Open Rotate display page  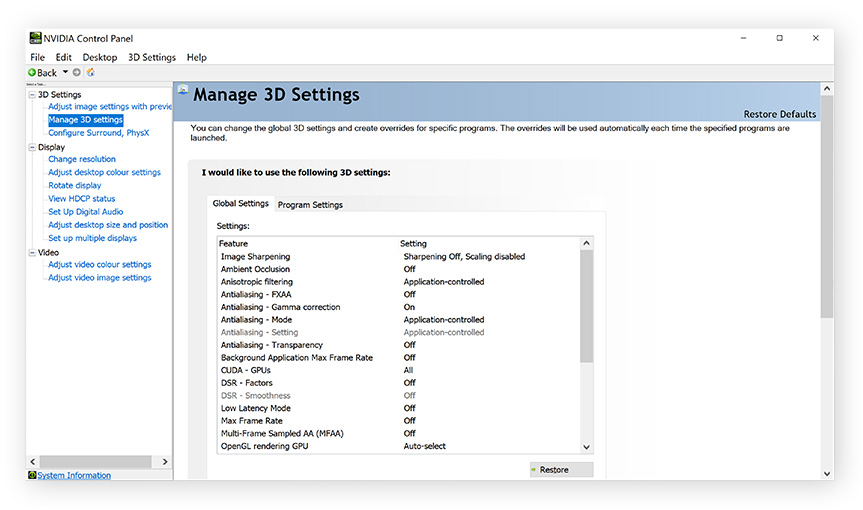(75, 185)
